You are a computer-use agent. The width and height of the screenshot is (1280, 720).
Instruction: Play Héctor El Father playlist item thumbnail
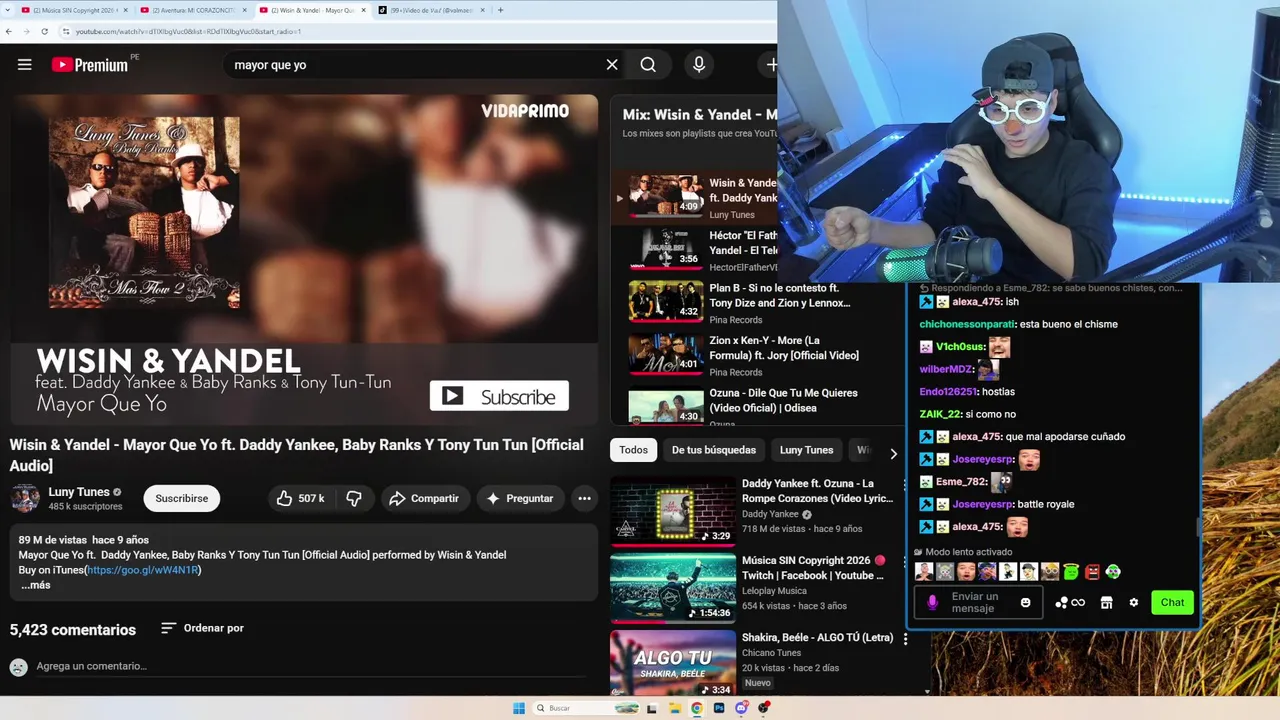click(666, 248)
